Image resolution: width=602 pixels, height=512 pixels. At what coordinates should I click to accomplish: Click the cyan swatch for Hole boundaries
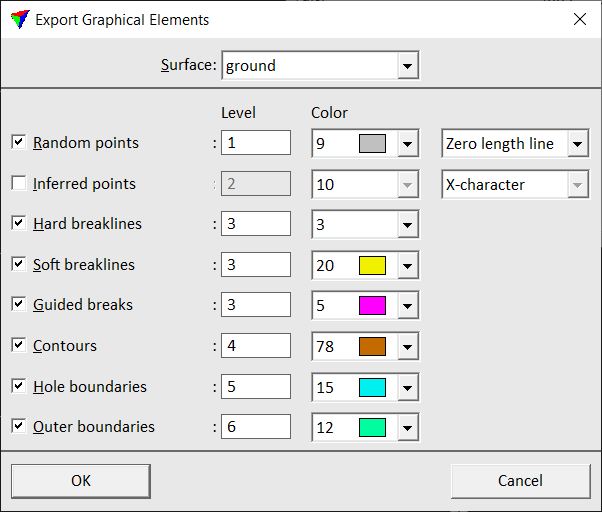[x=372, y=387]
